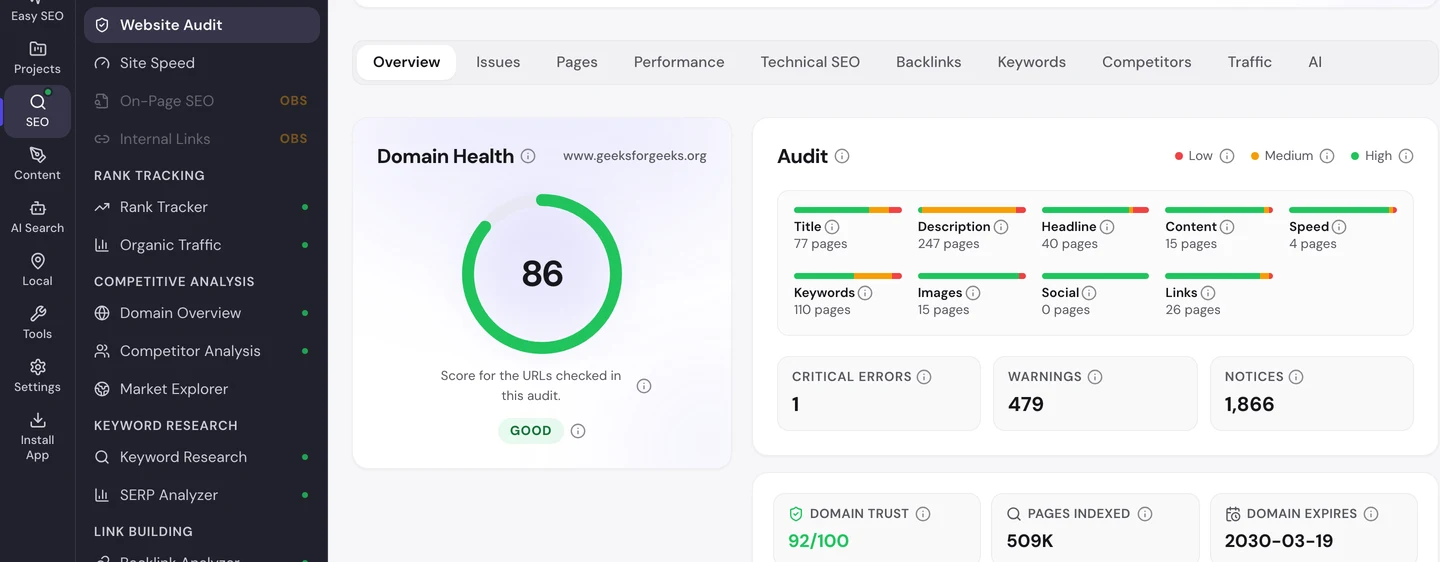Click info icon next to Pages Indexed
Image resolution: width=1440 pixels, height=562 pixels.
click(x=1145, y=514)
